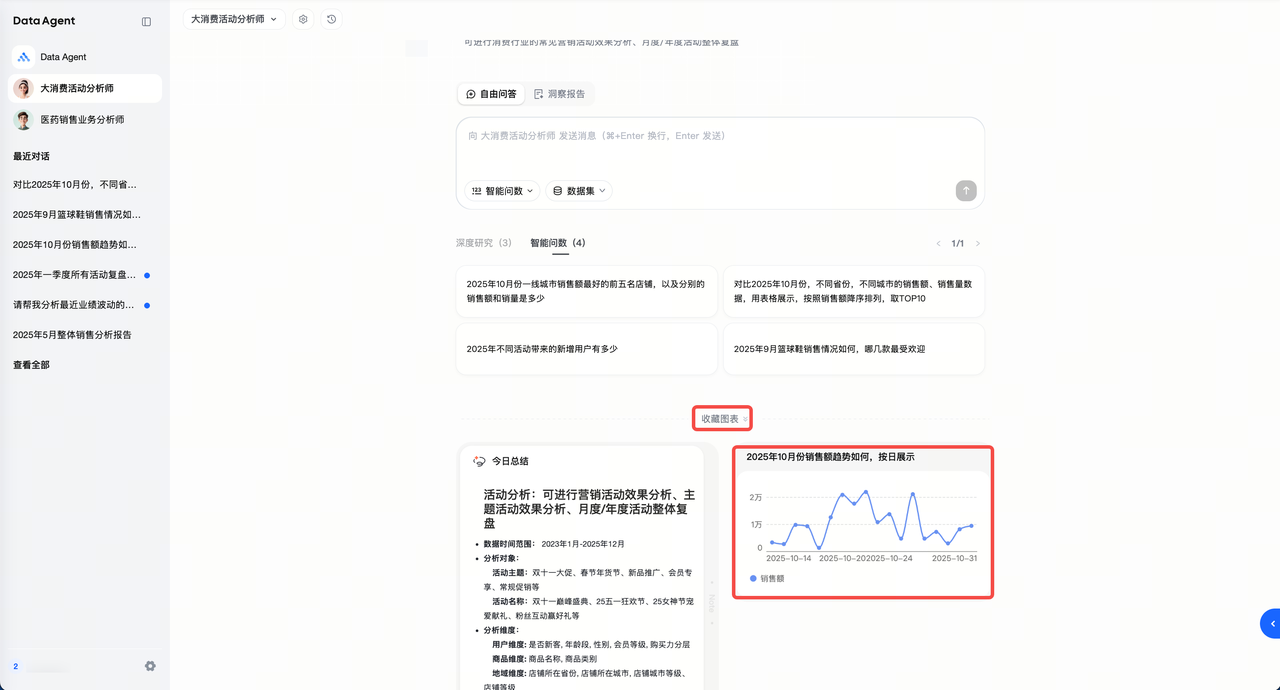Expand the 收藏图表 section
The height and width of the screenshot is (690, 1280).
point(722,419)
